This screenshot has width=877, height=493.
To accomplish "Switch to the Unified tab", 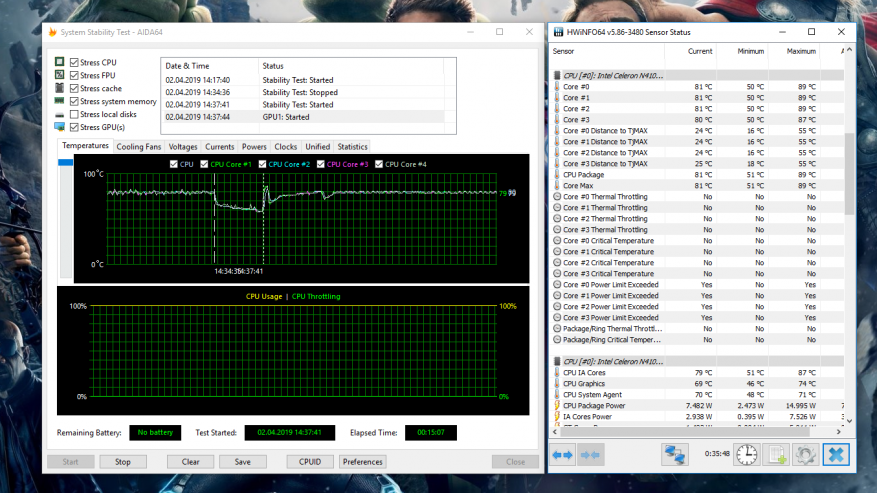I will [x=317, y=147].
